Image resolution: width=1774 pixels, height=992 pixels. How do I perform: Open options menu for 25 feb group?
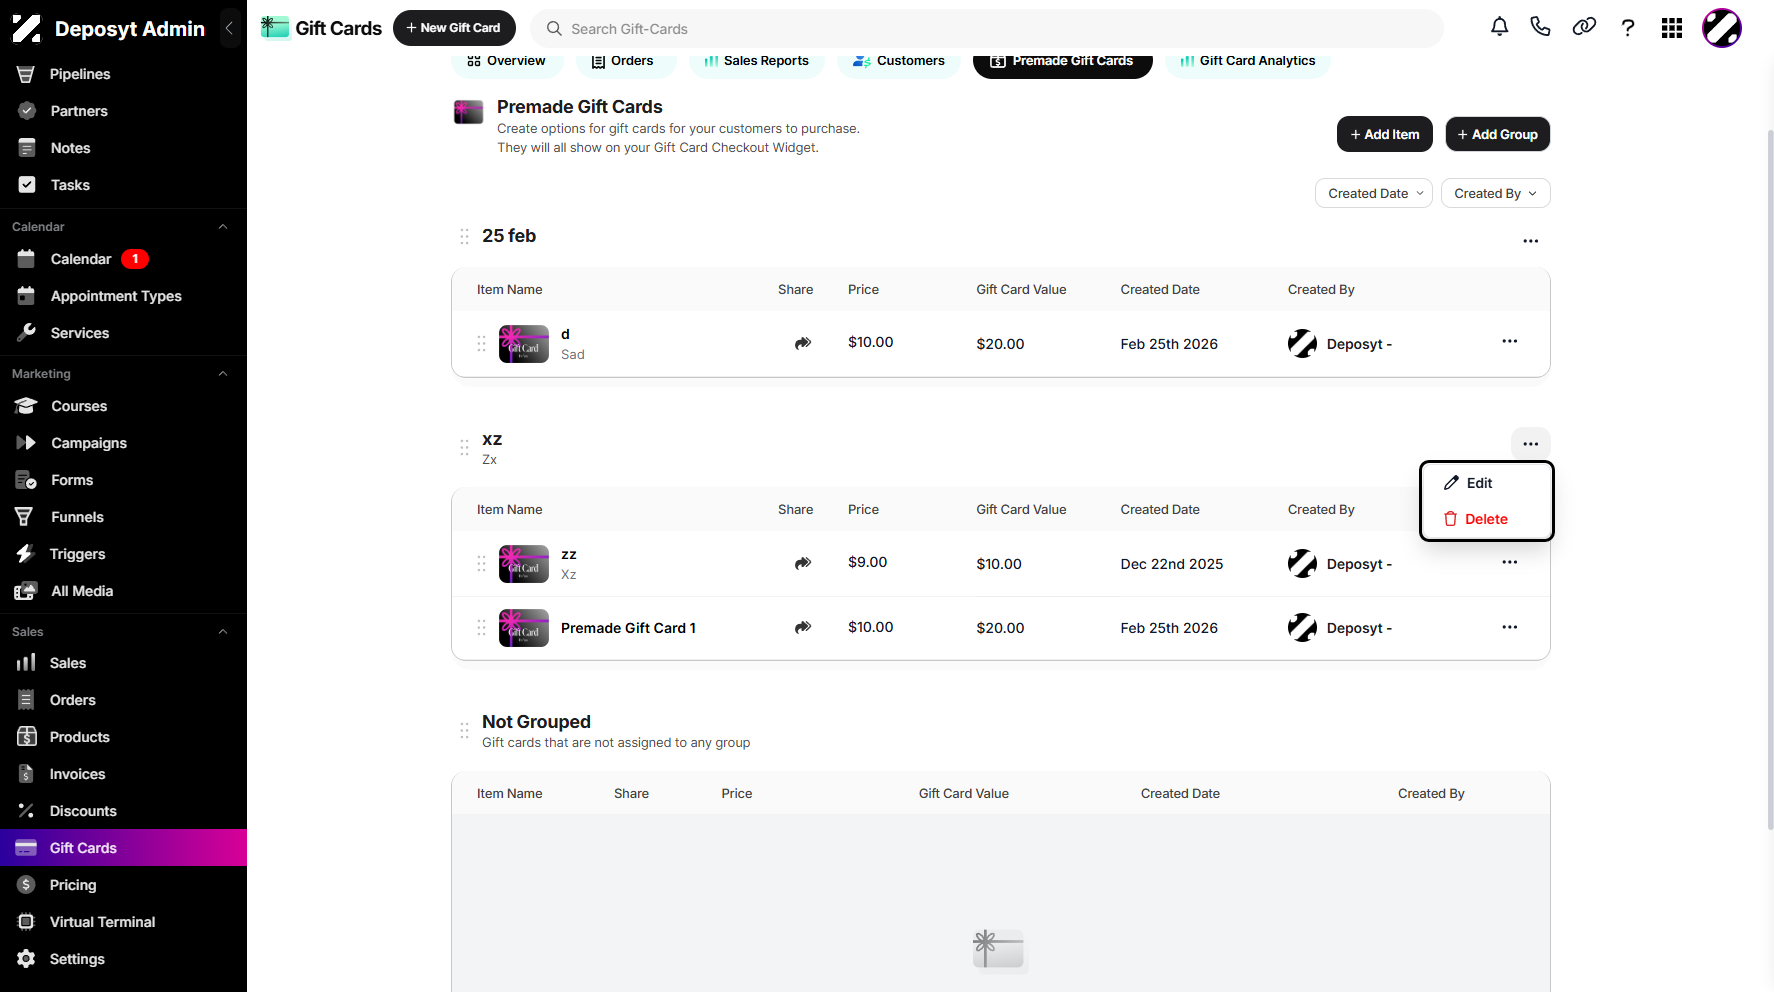tap(1531, 241)
